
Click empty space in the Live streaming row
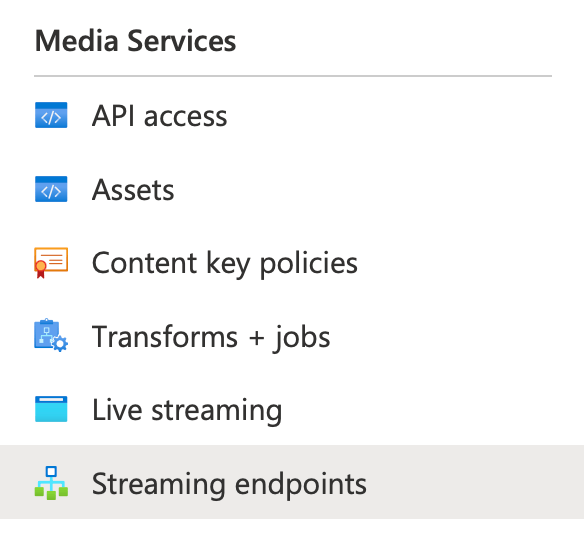click(x=428, y=409)
